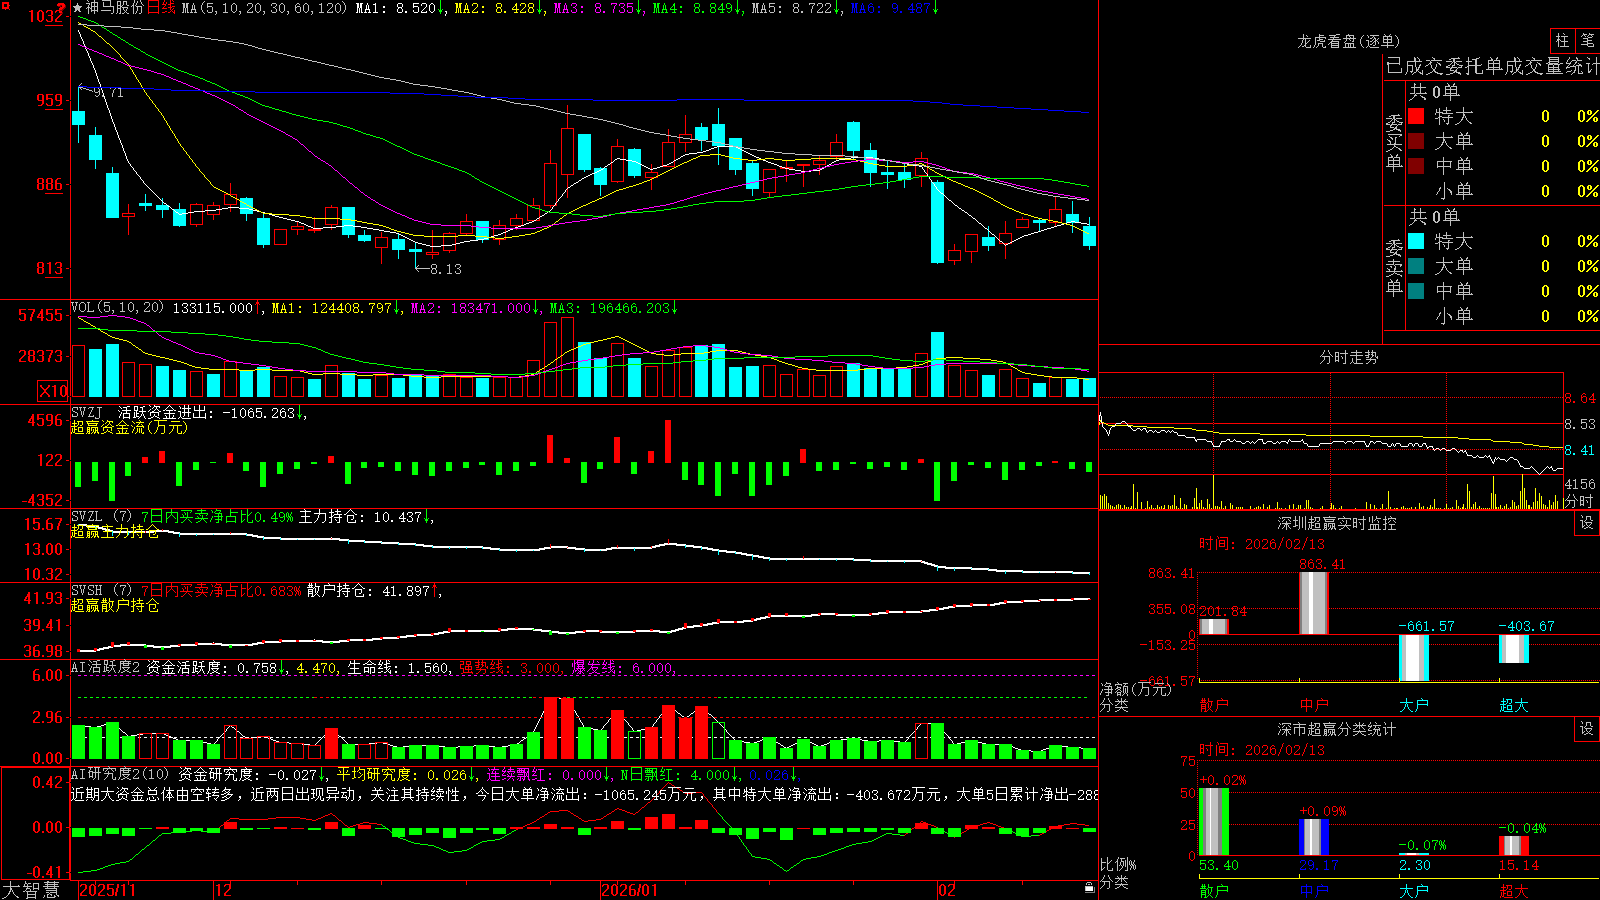This screenshot has width=1600, height=900.
Task: Click the green 散户 bar at 53.40 percent
Action: [1213, 822]
